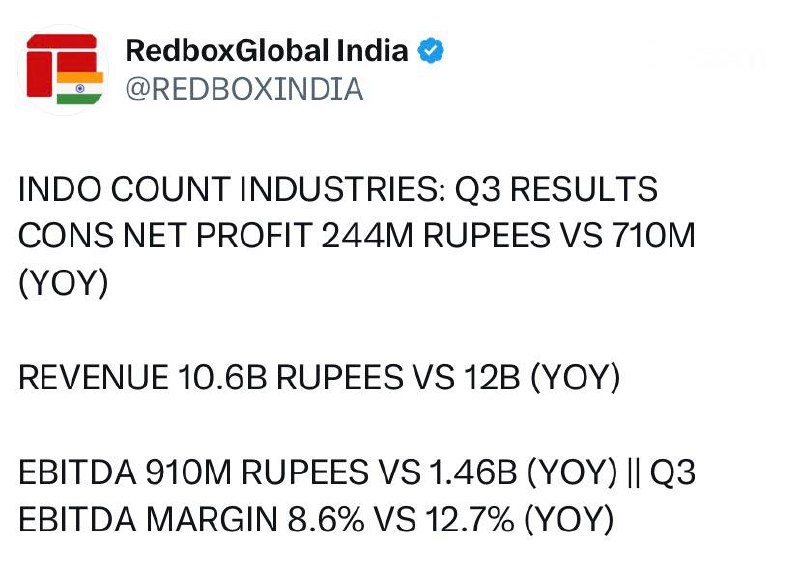Open the @REDBOXINDIA handle link
800x573 pixels.
coord(244,89)
